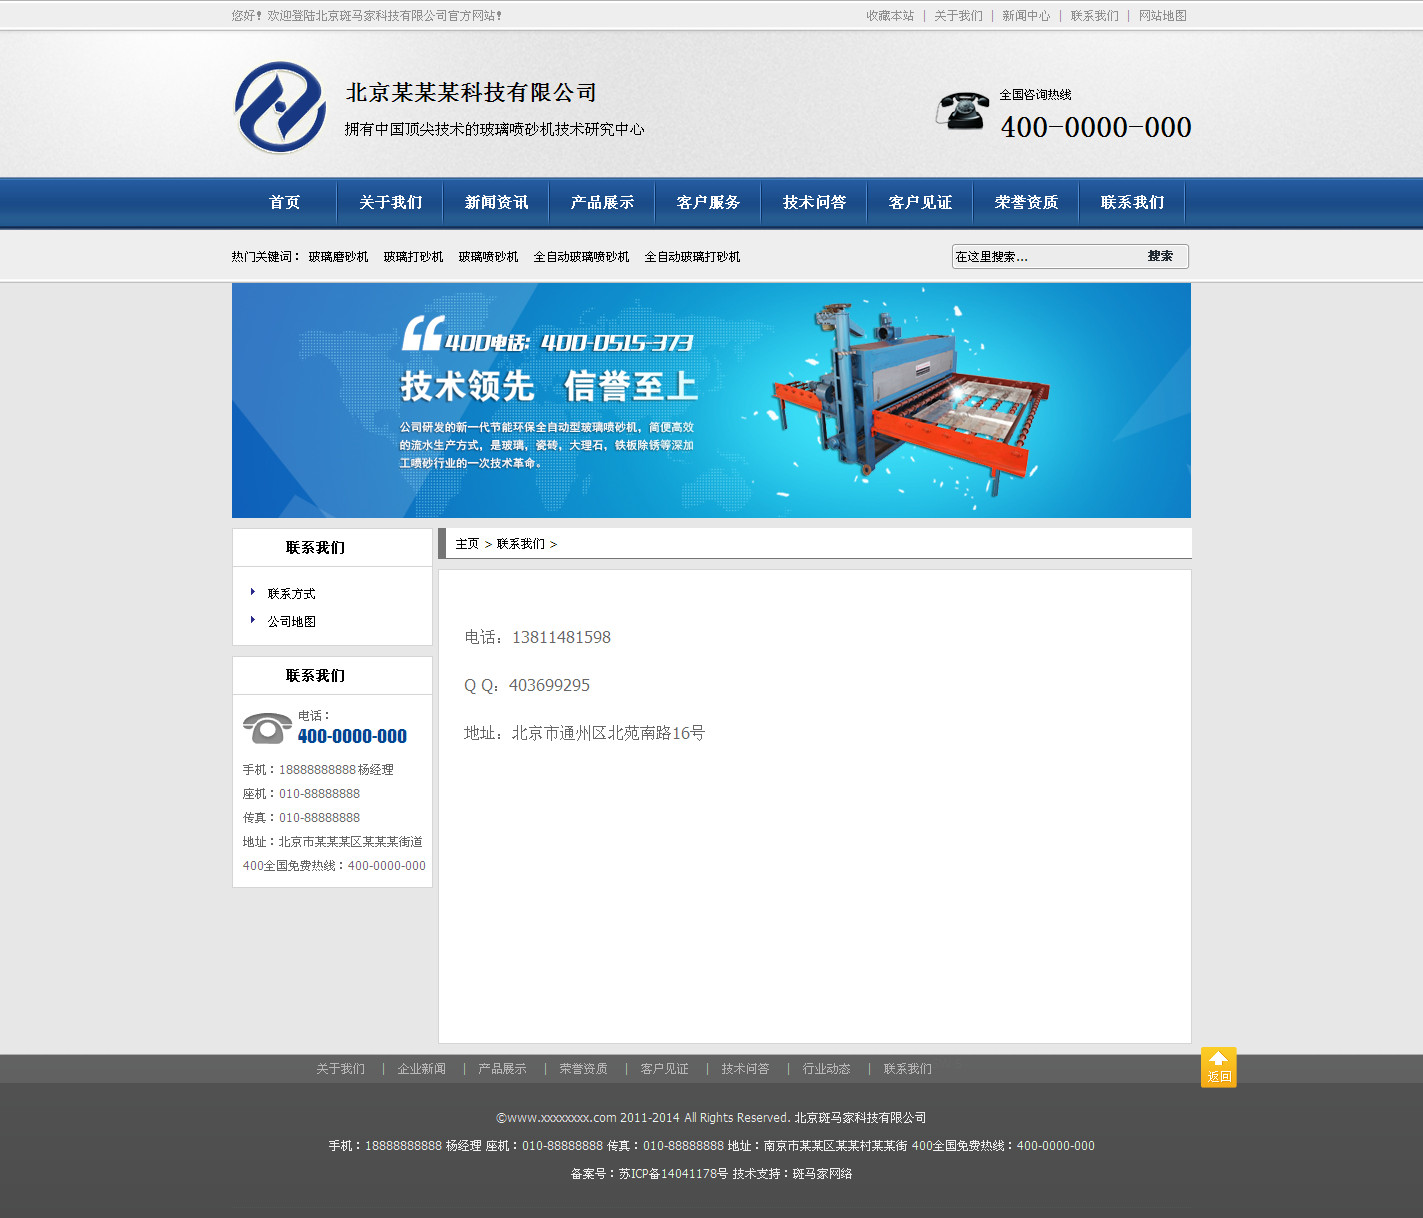Click the blue company logo icon
Viewport: 1423px width, 1218px height.
click(280, 108)
